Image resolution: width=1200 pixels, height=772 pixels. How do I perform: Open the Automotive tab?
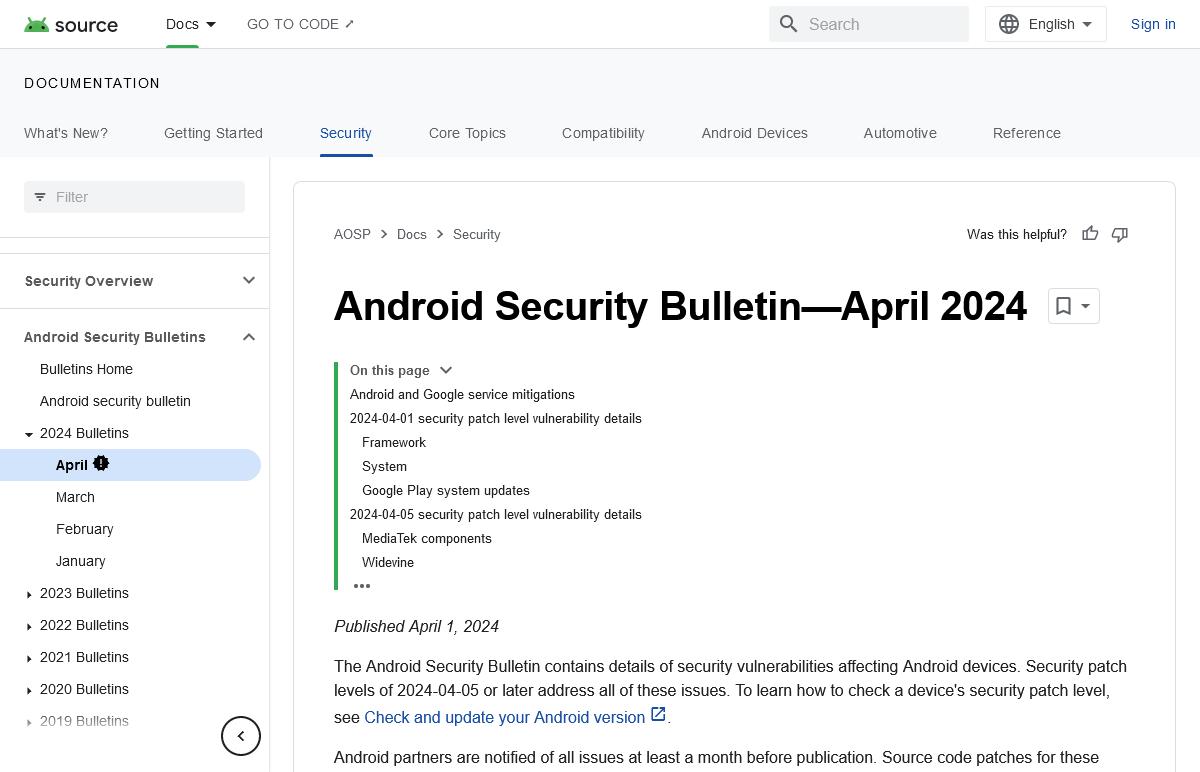(x=900, y=133)
